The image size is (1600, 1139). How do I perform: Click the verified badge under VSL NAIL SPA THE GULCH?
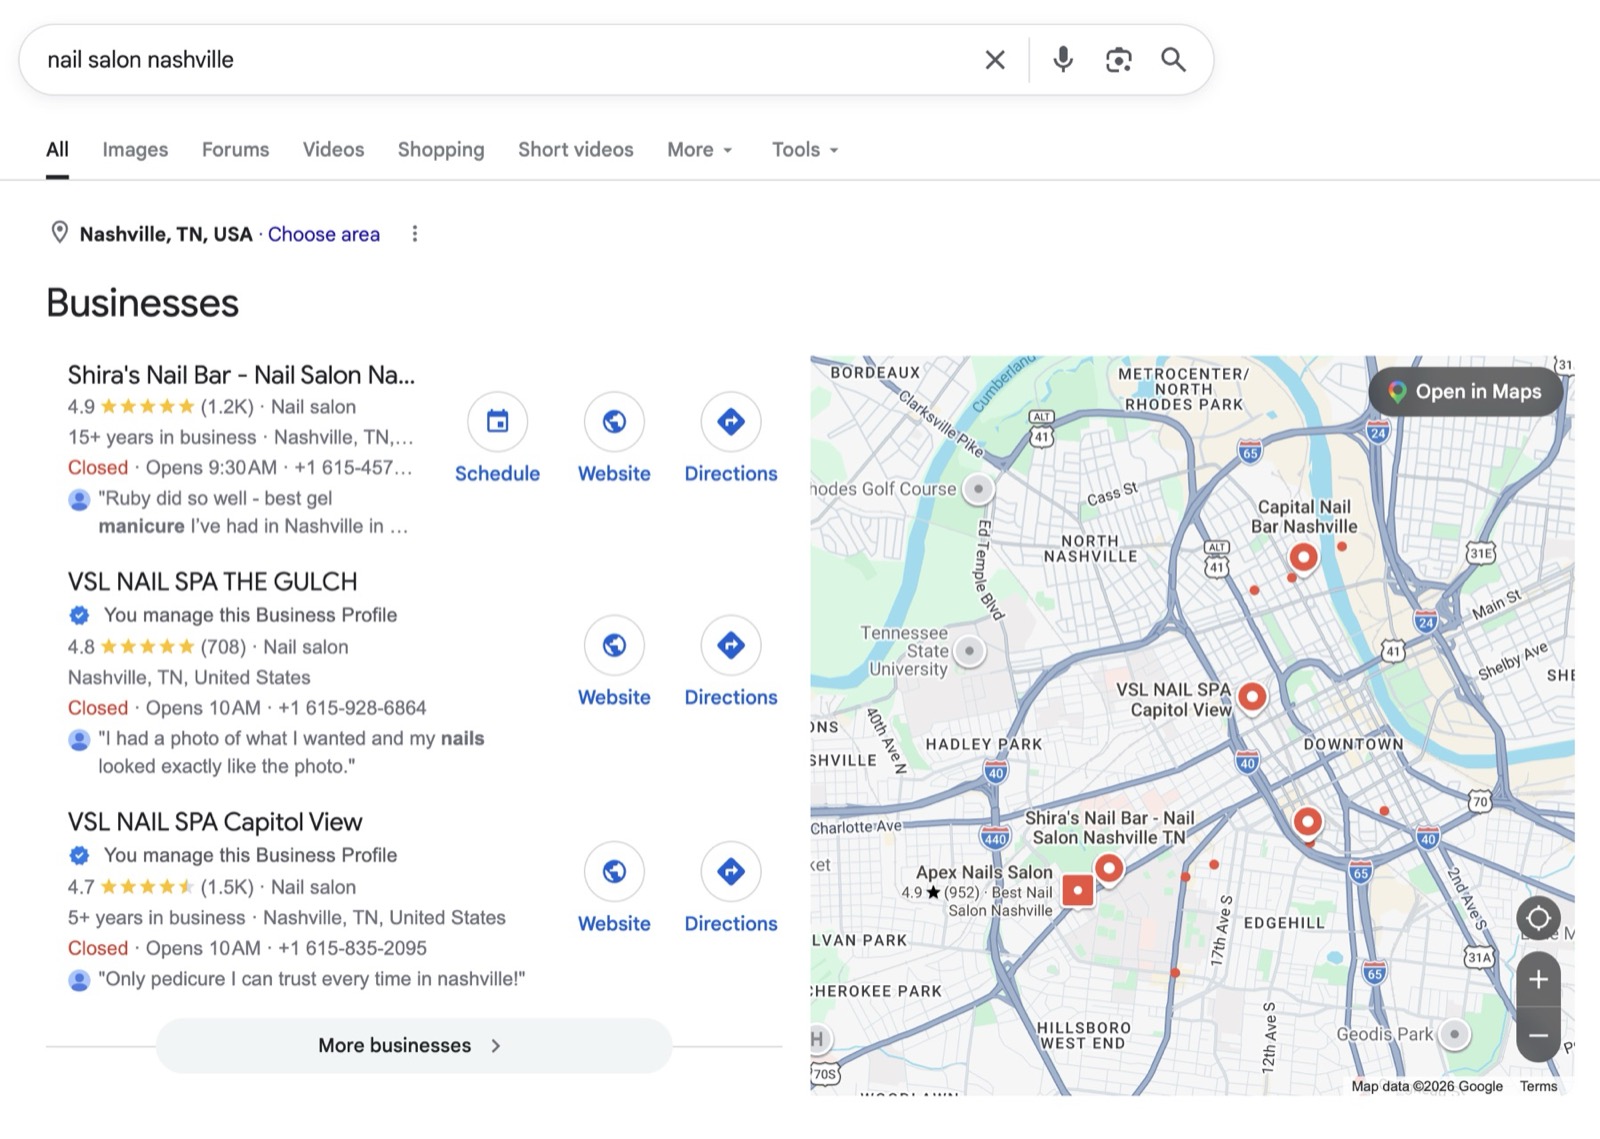[x=79, y=615]
